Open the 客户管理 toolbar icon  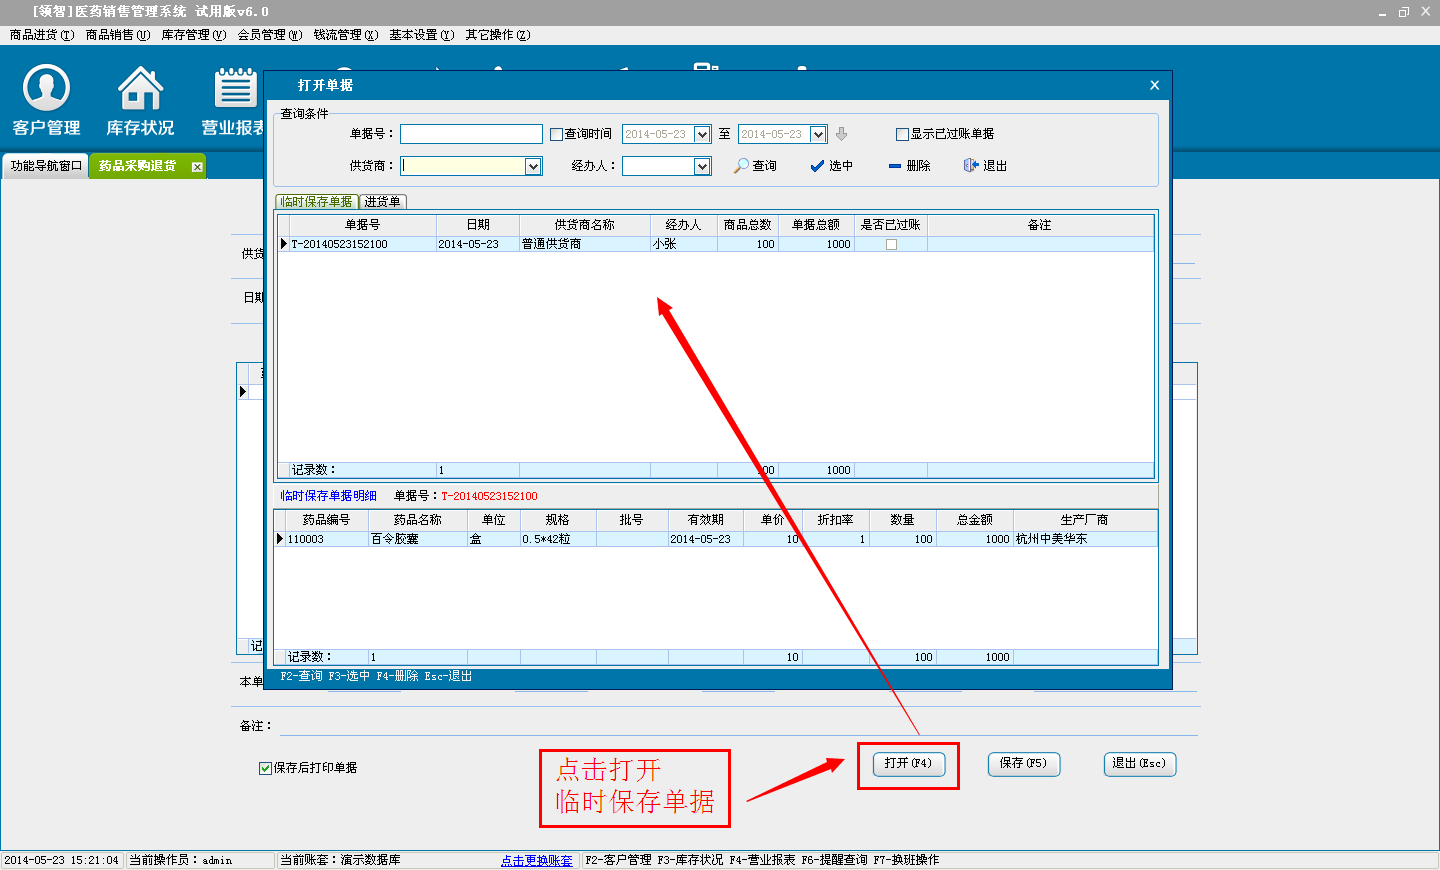coord(46,100)
